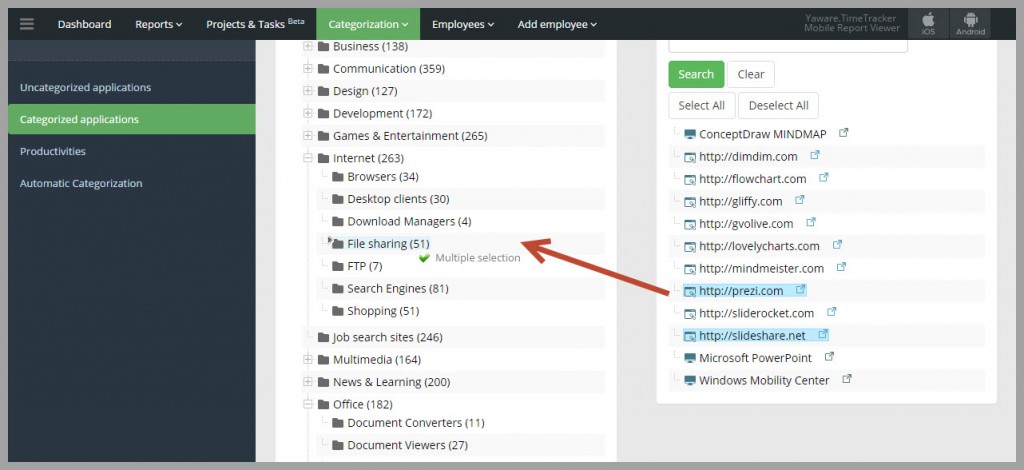Screen dimensions: 1024x470
Task: Open external link icon beside http://prezi.com
Action: coord(801,289)
